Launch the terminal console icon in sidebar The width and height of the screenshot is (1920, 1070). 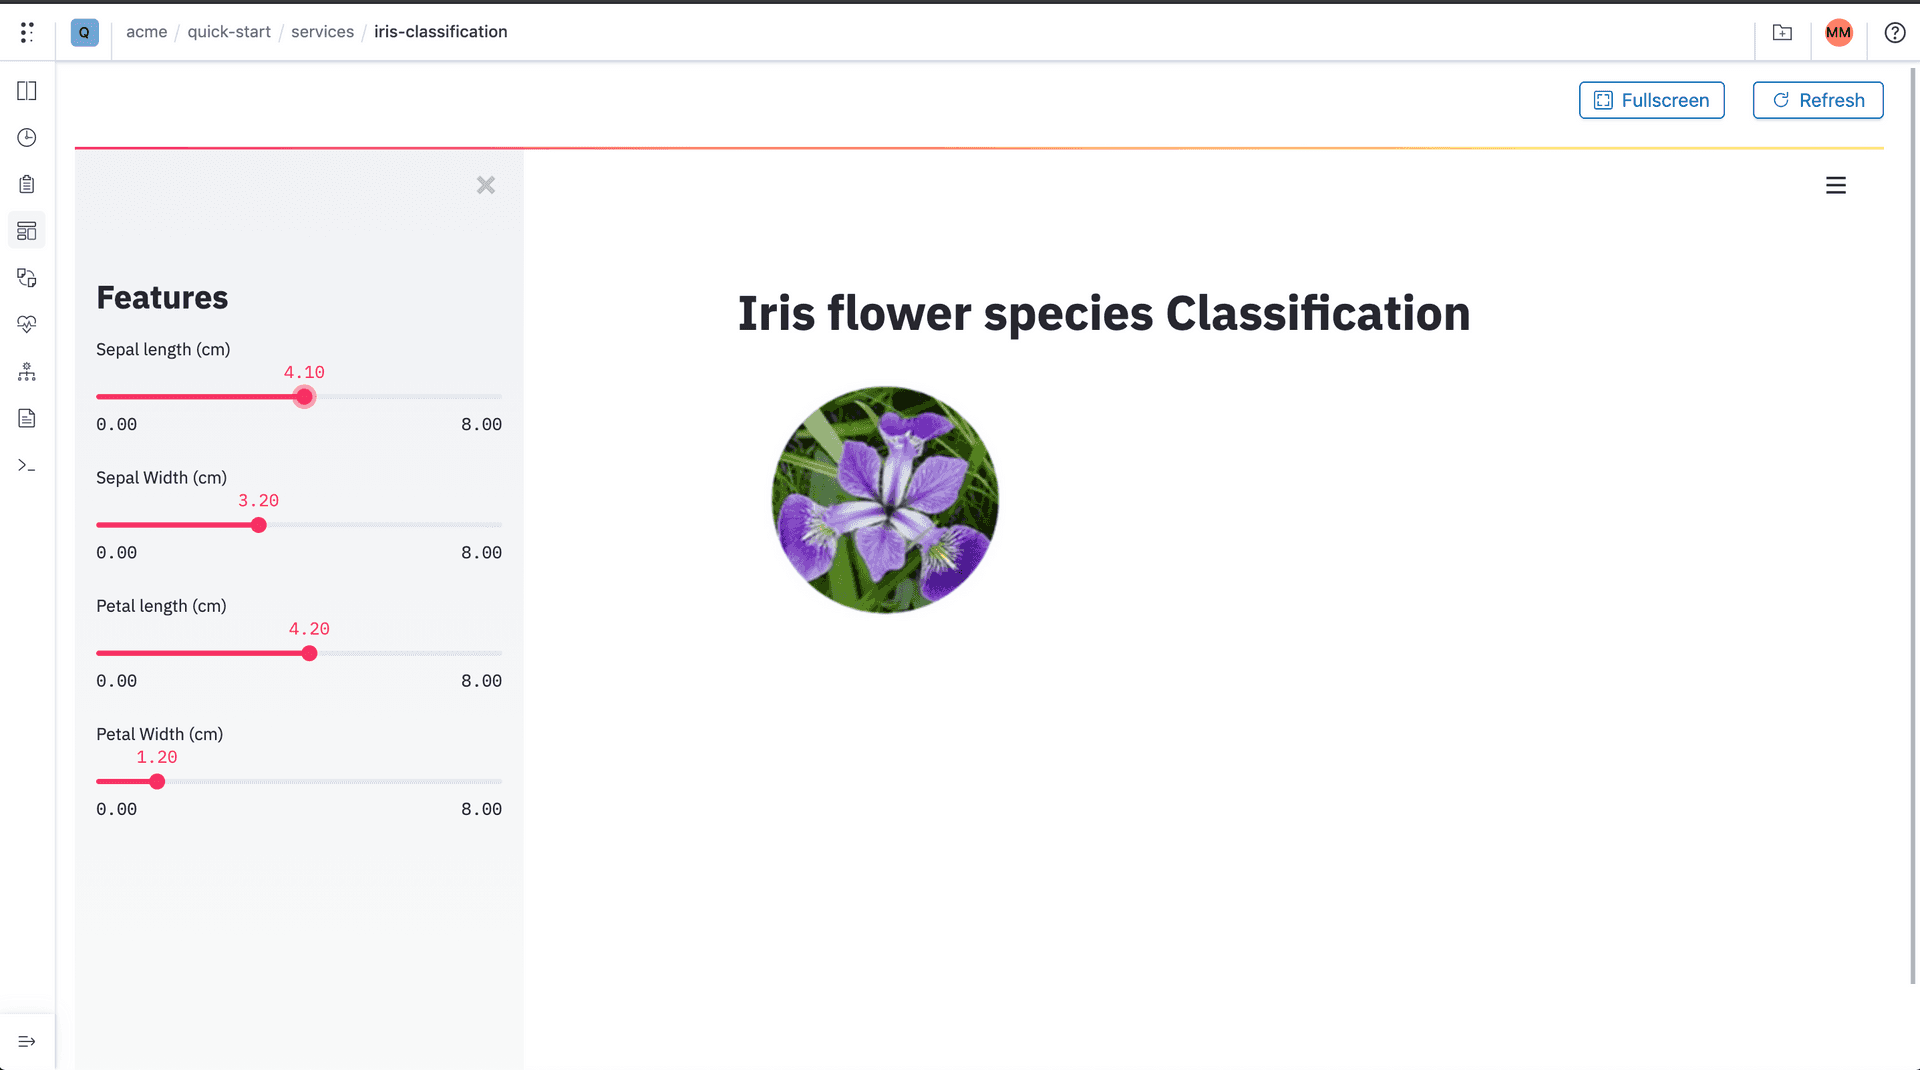point(27,464)
